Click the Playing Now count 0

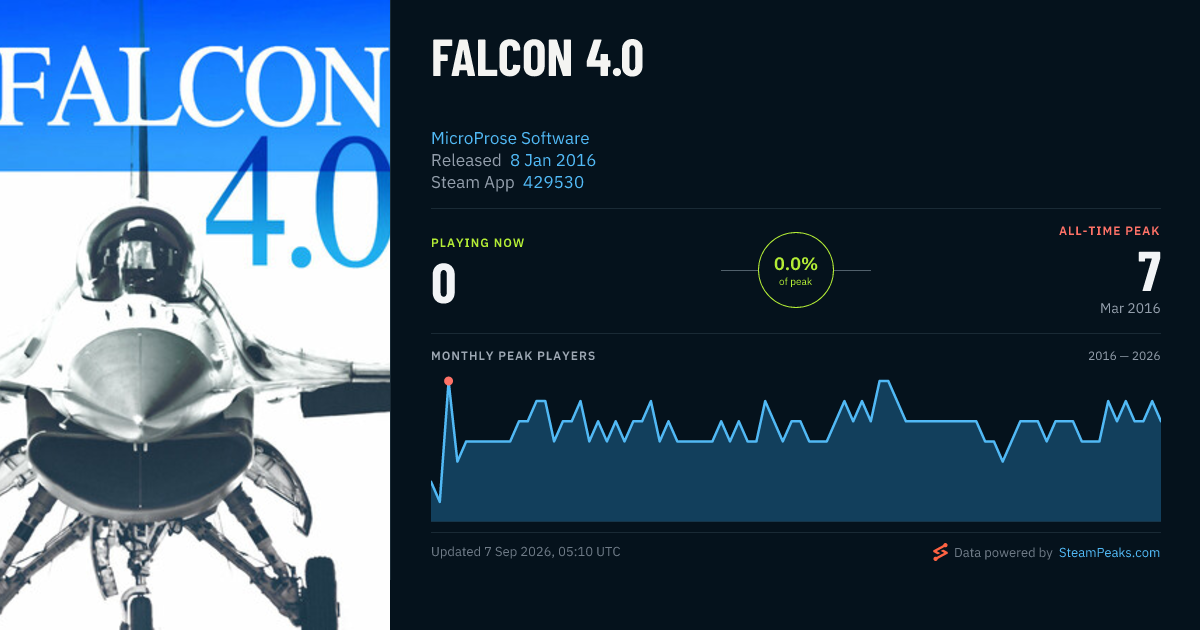pyautogui.click(x=444, y=284)
